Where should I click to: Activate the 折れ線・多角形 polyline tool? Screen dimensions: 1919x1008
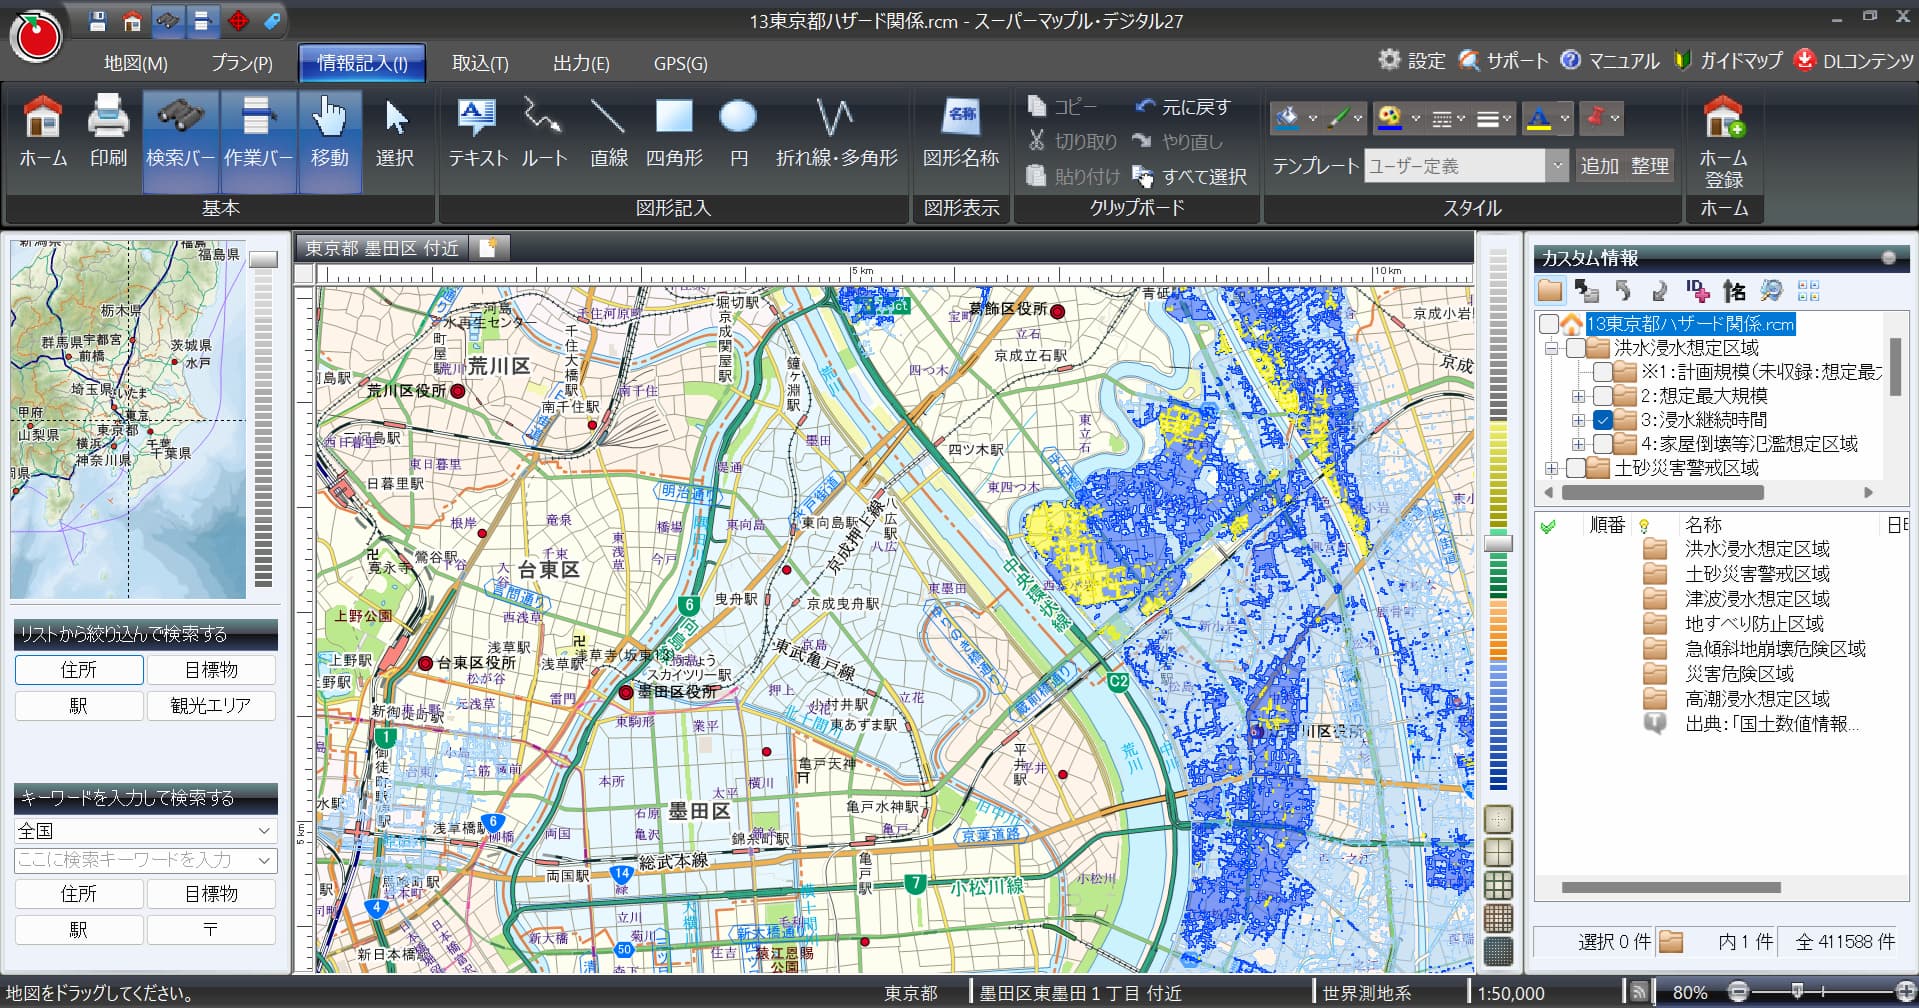(836, 134)
